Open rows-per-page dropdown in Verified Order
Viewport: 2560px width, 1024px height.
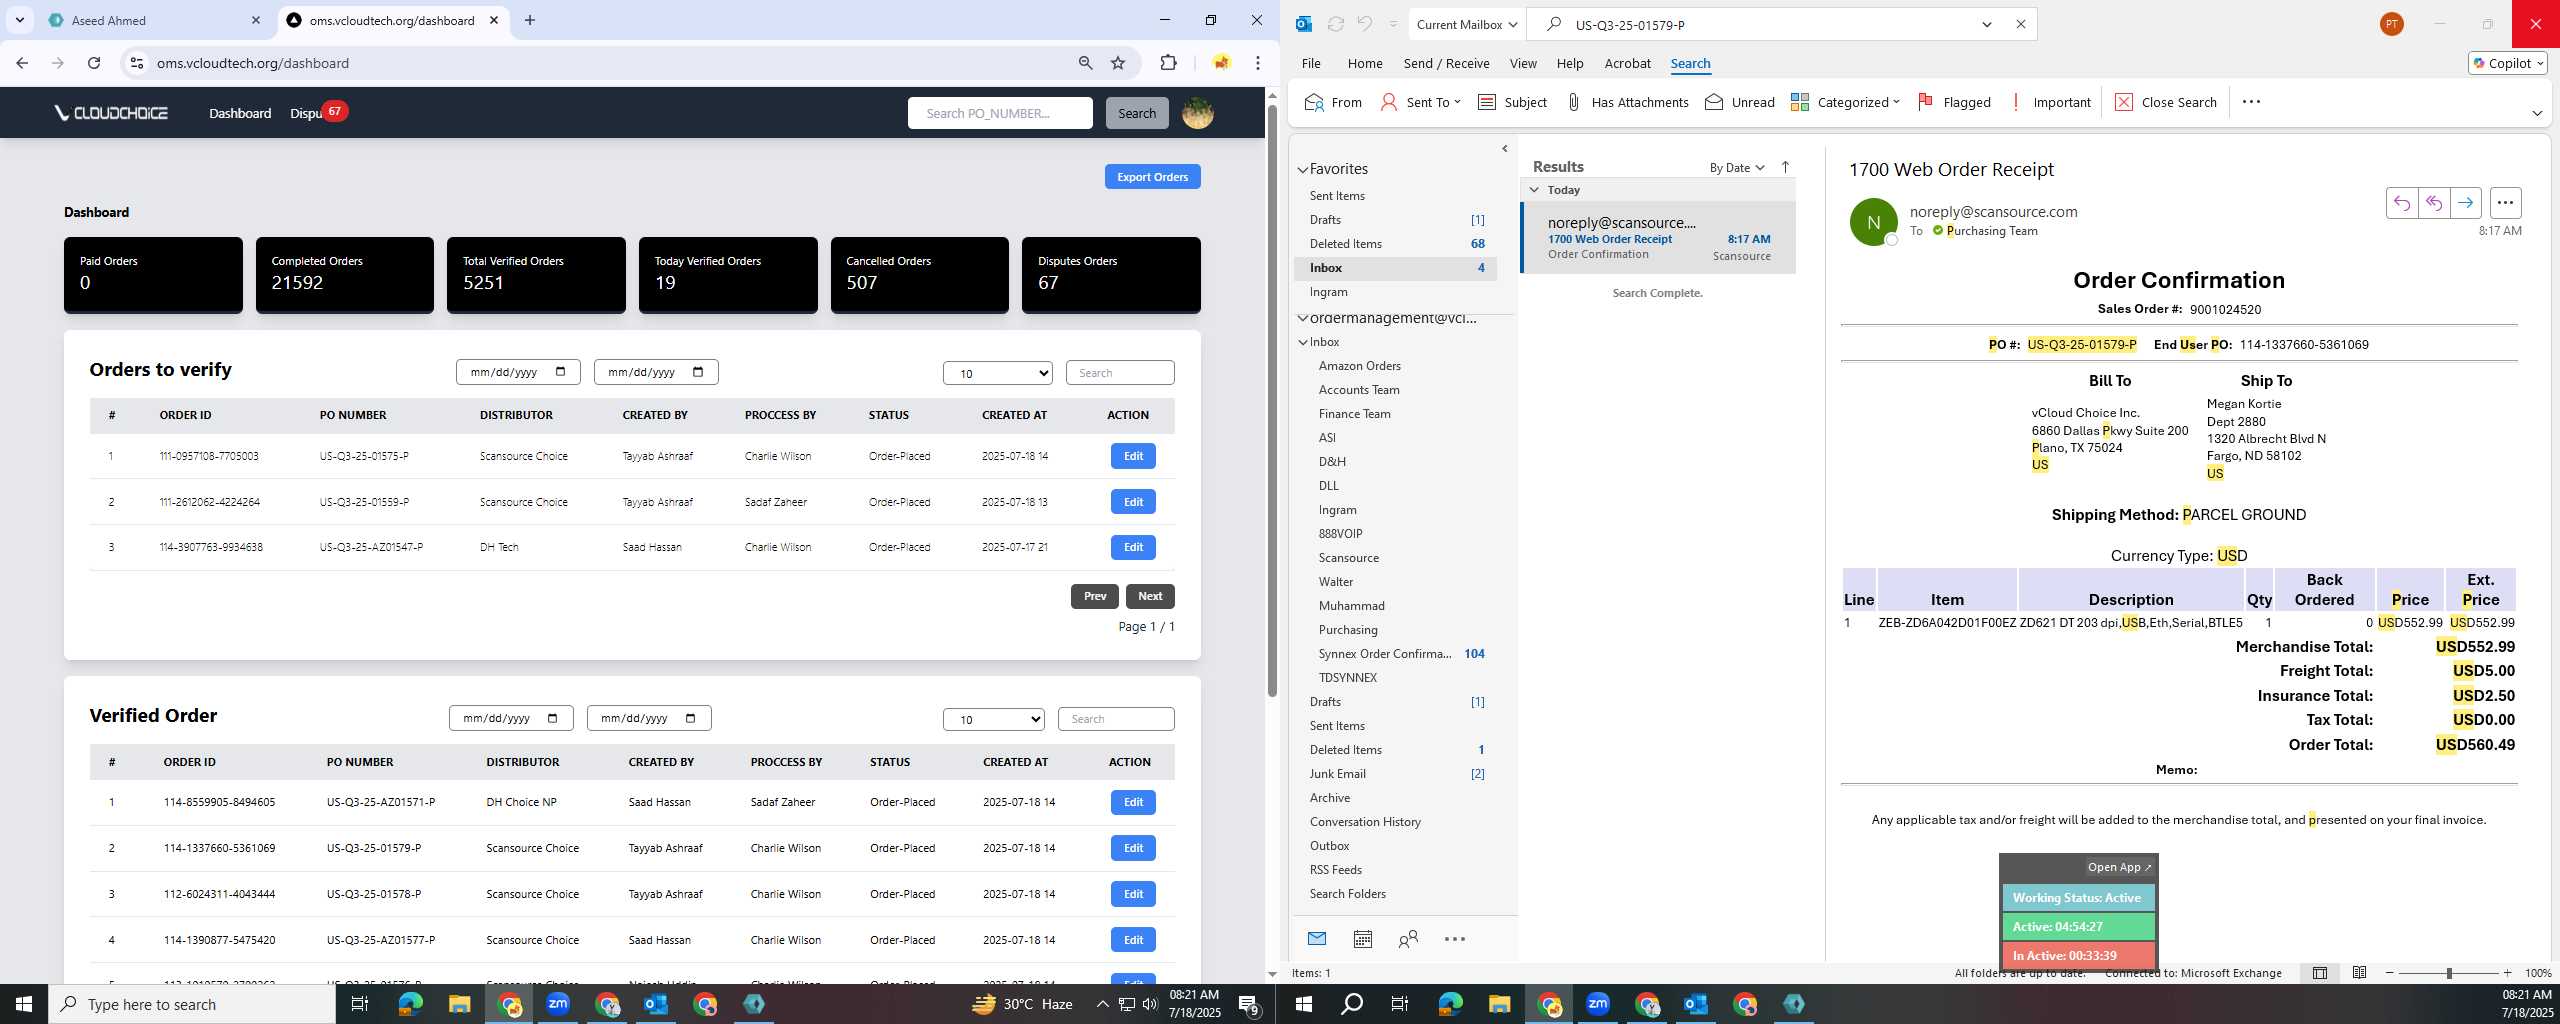(993, 719)
